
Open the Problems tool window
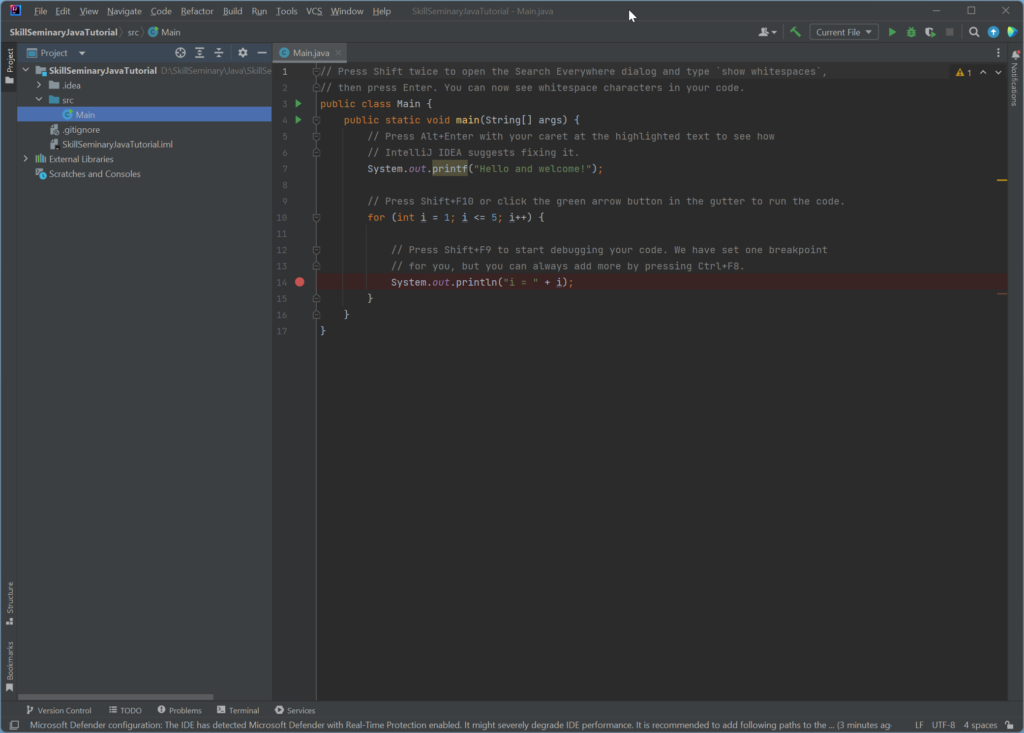[x=180, y=710]
